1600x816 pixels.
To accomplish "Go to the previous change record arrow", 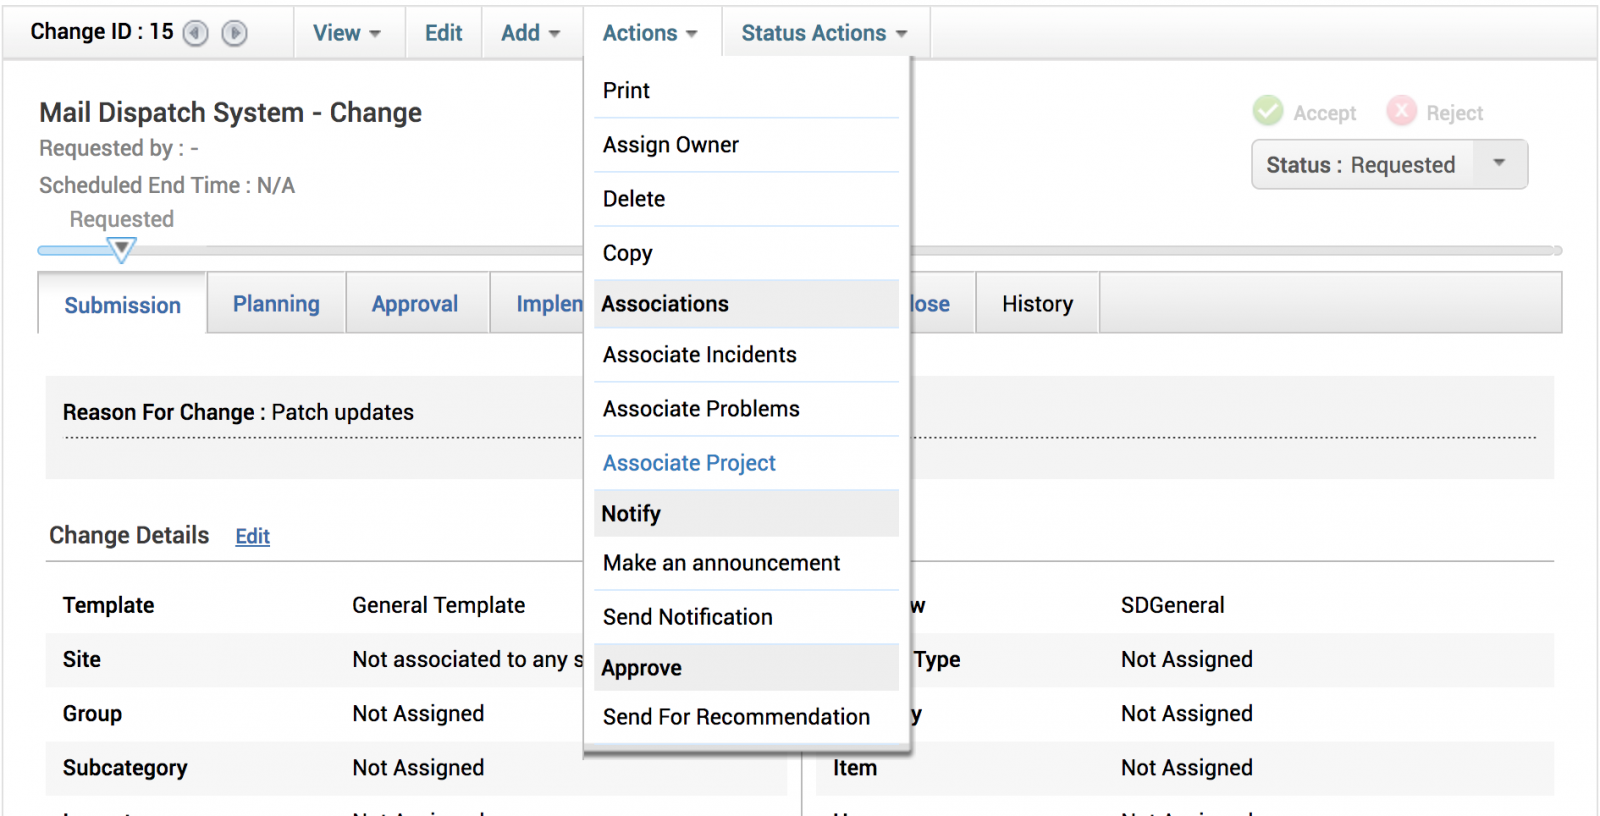I will [196, 33].
